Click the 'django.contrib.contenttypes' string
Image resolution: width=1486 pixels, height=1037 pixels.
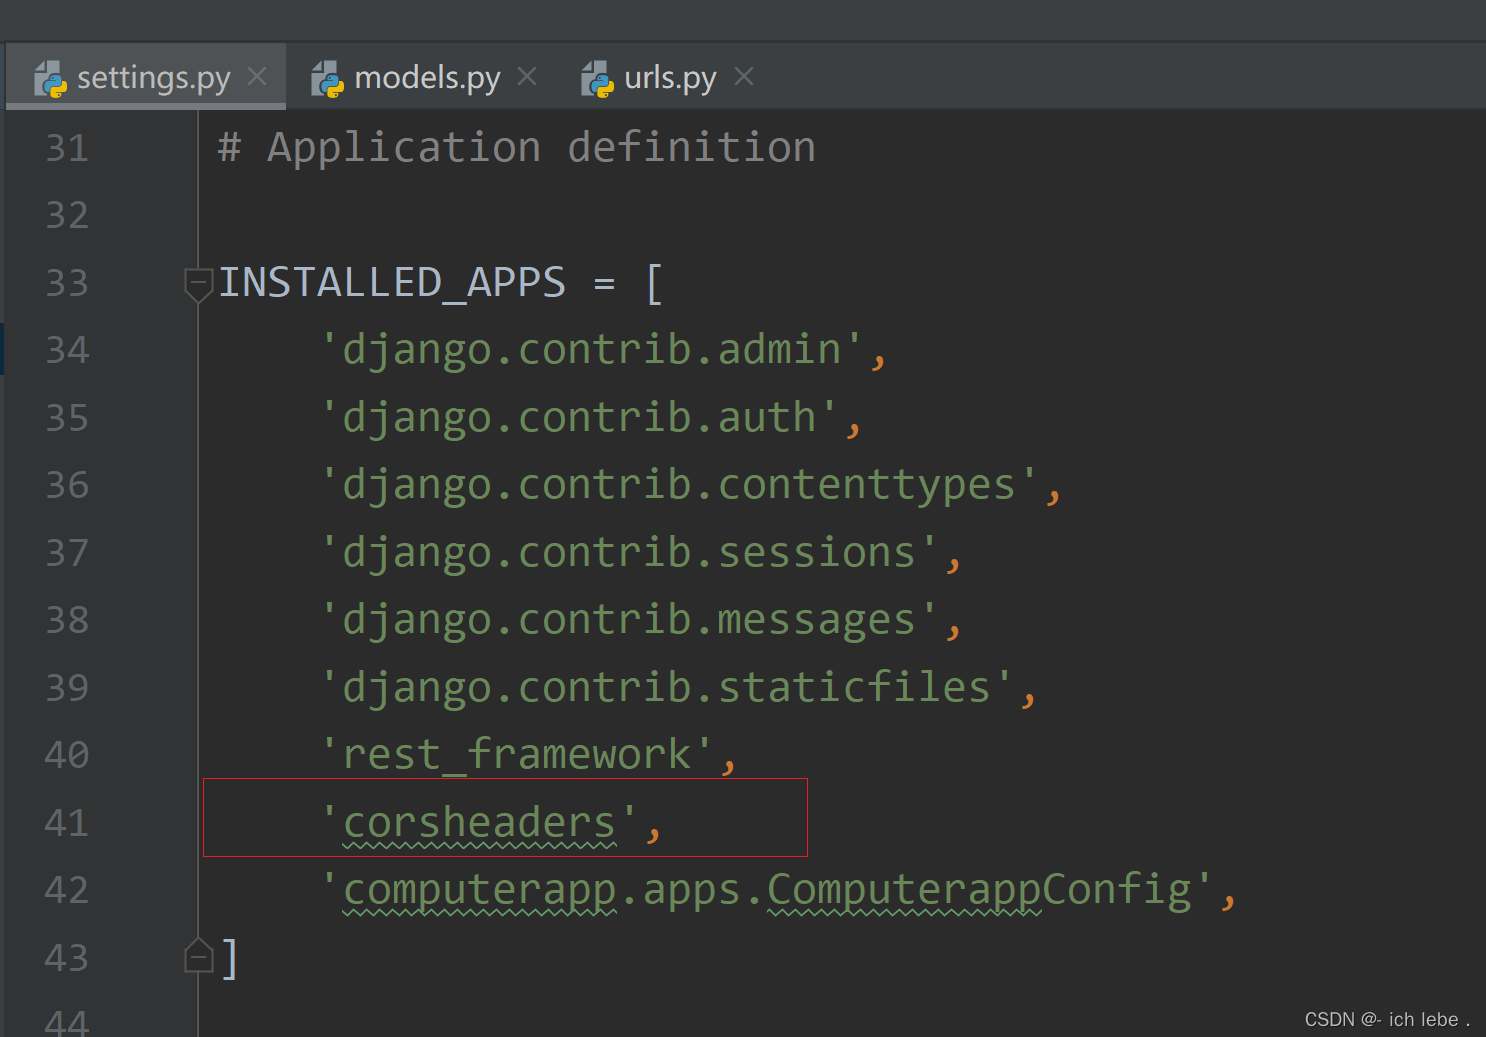(x=680, y=485)
